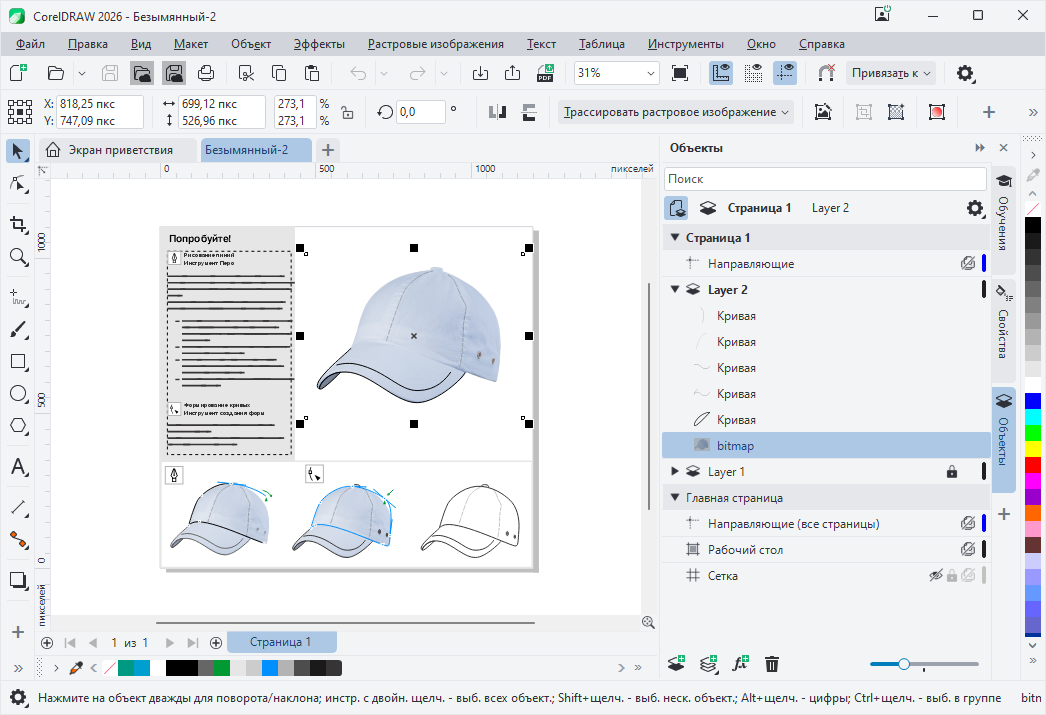1046x715 pixels.
Task: Click the Import icon
Action: (480, 73)
